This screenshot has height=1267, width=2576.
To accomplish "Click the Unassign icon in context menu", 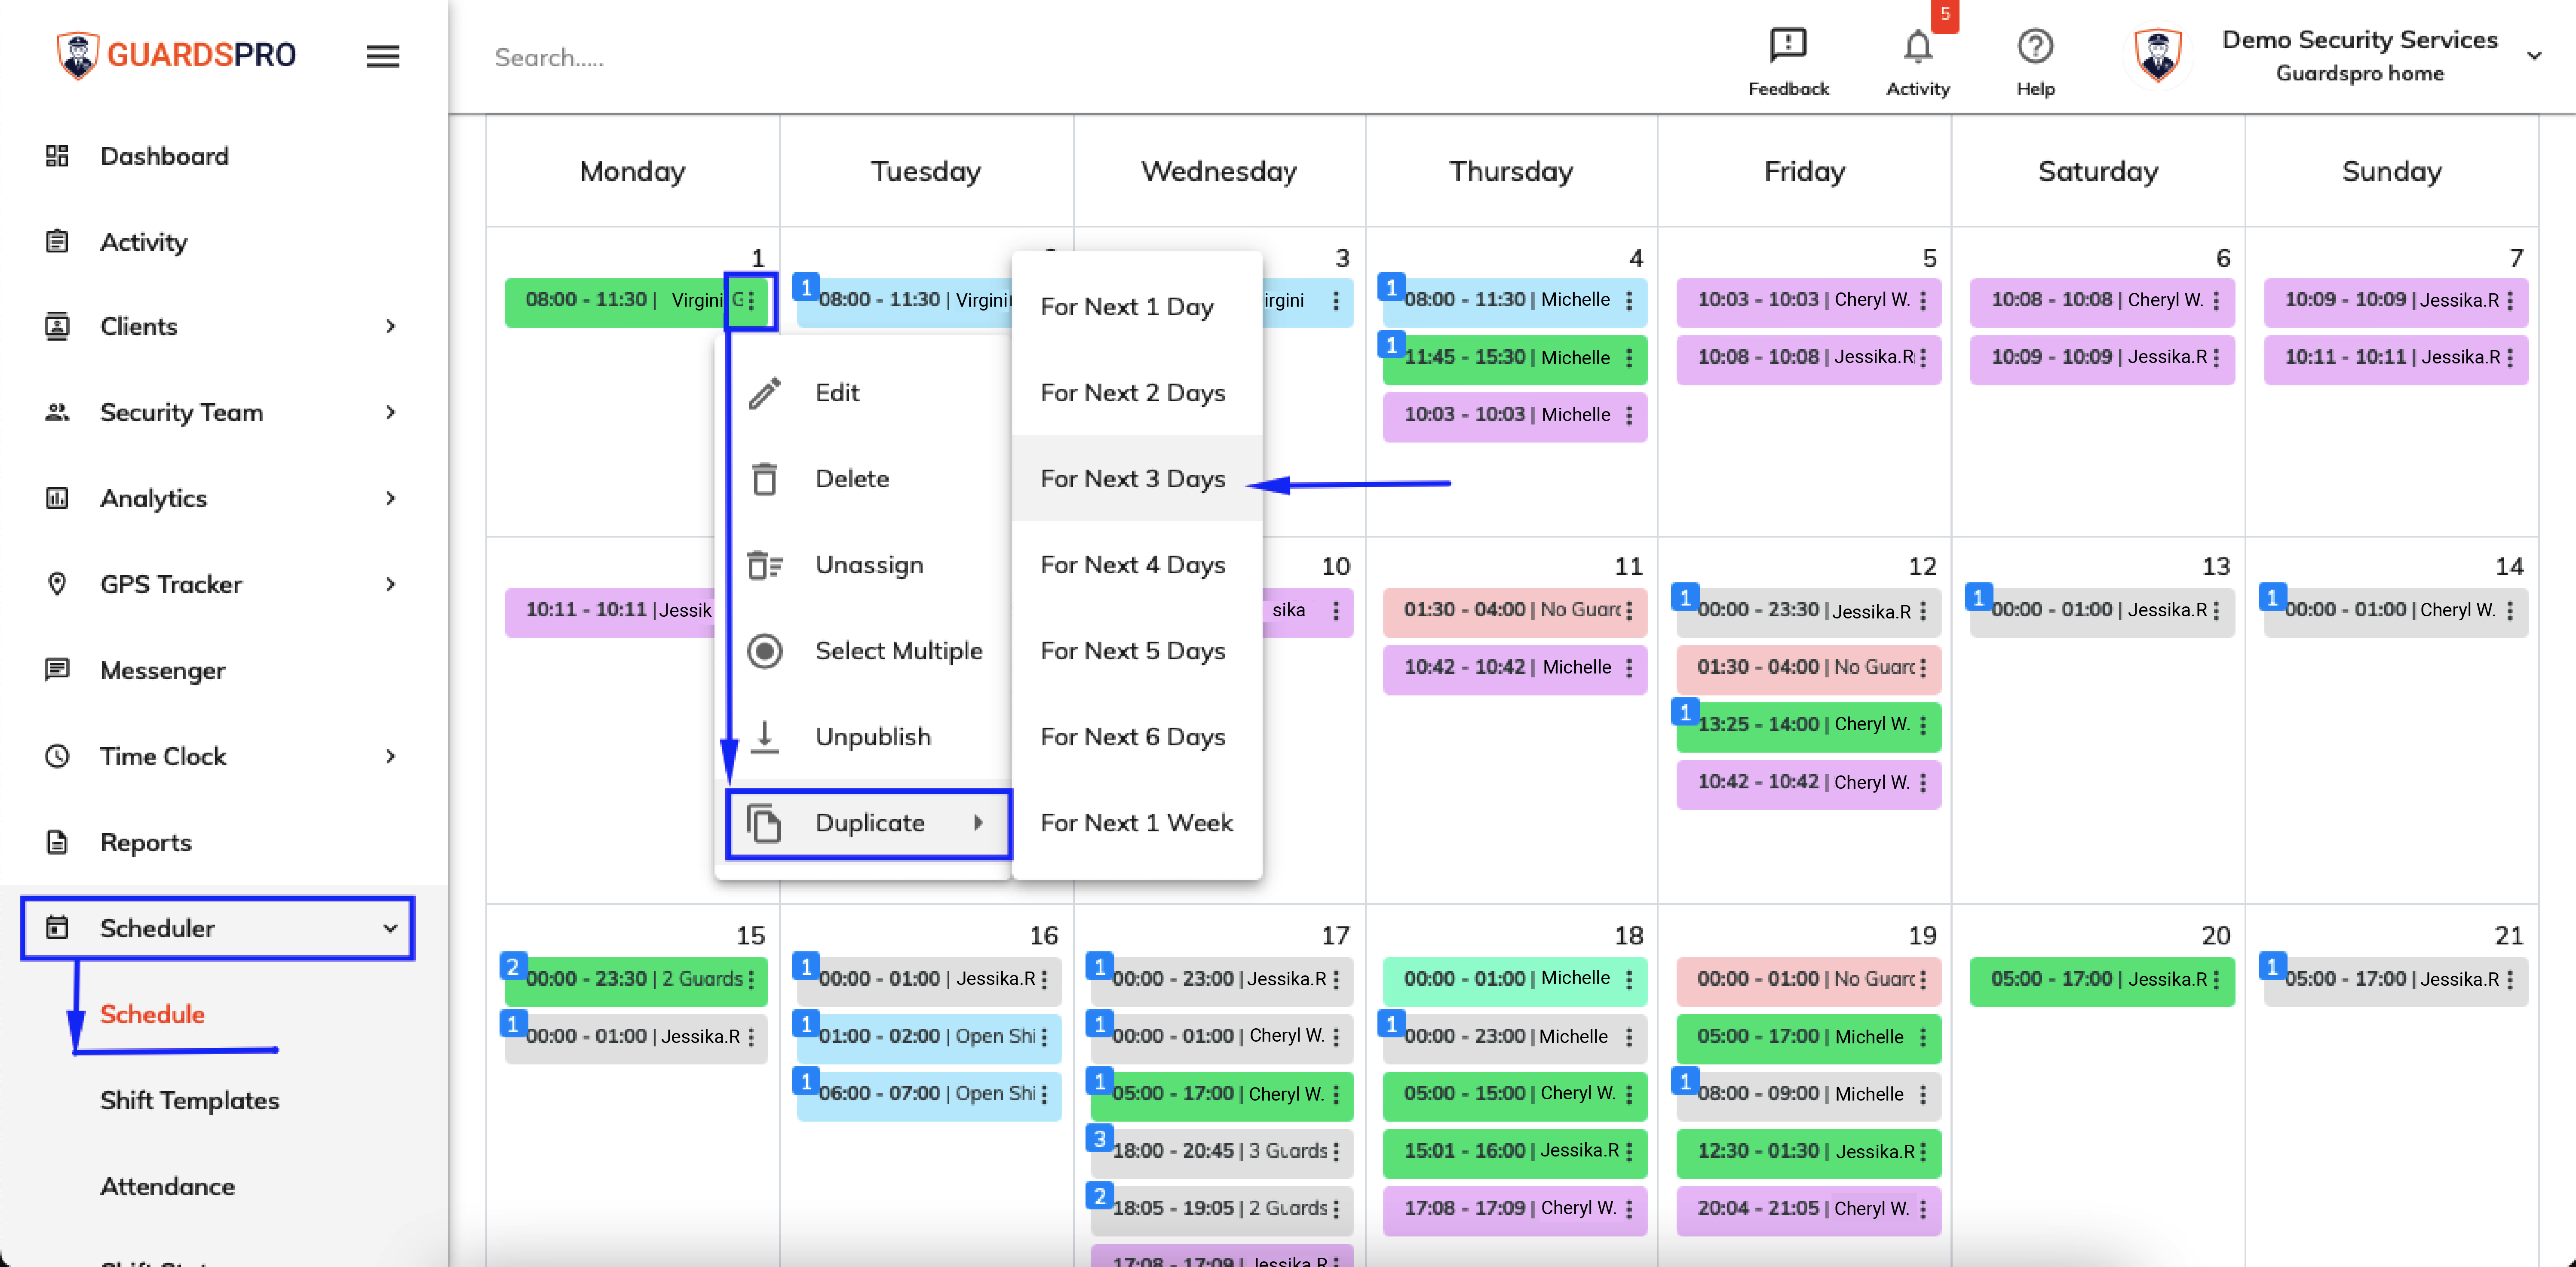I will pos(765,565).
